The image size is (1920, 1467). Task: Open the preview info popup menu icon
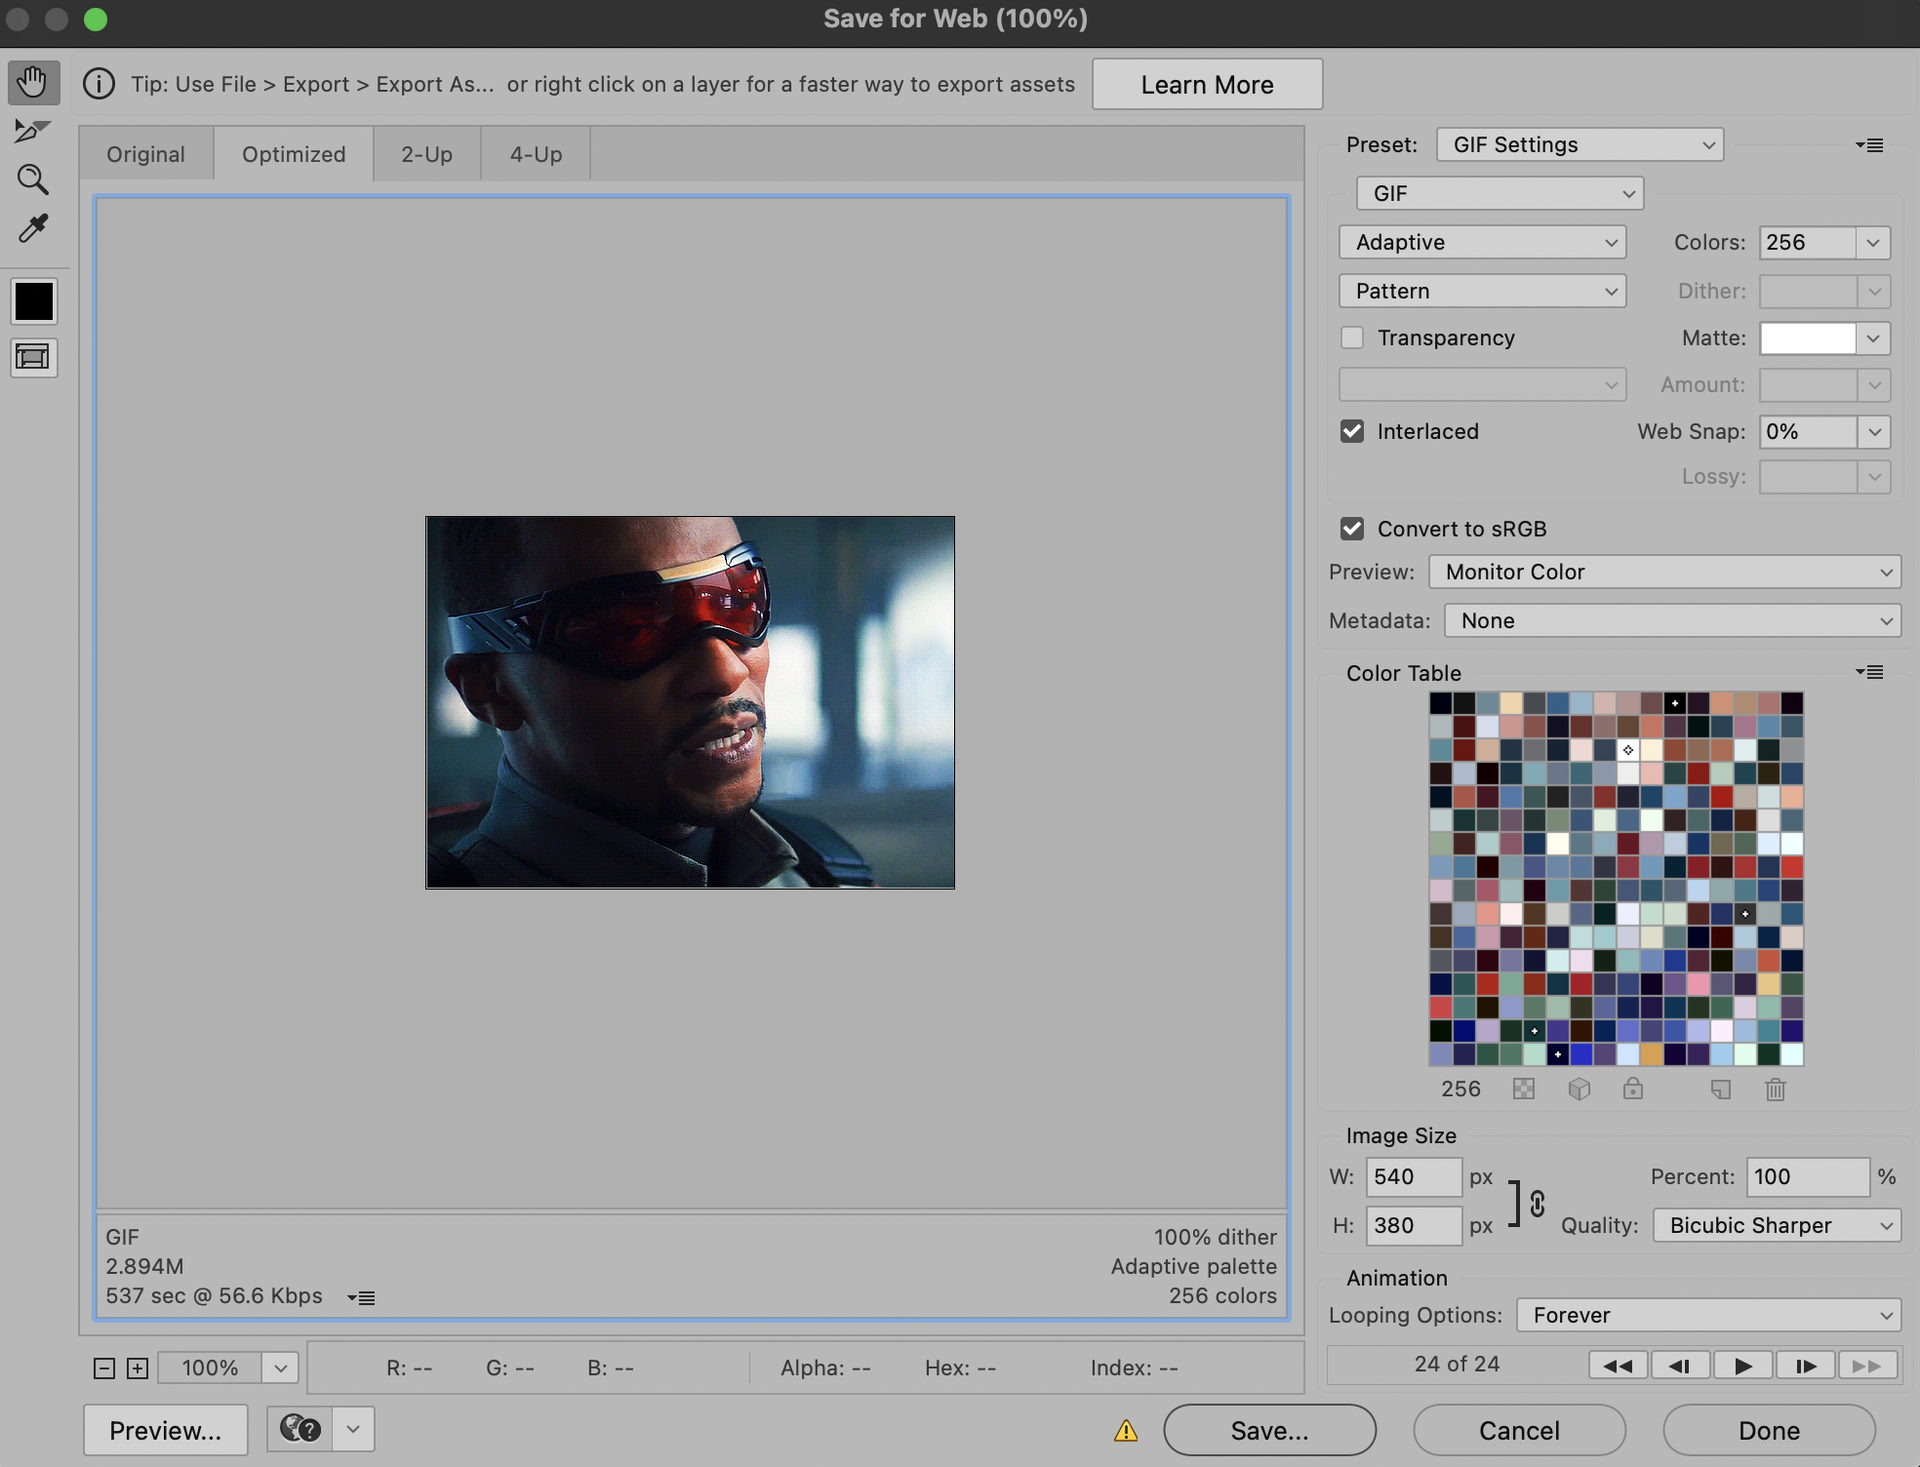tap(361, 1298)
